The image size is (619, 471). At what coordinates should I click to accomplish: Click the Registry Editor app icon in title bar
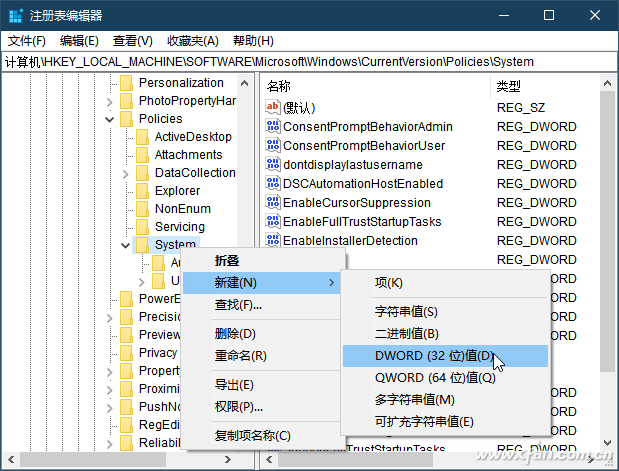click(16, 16)
